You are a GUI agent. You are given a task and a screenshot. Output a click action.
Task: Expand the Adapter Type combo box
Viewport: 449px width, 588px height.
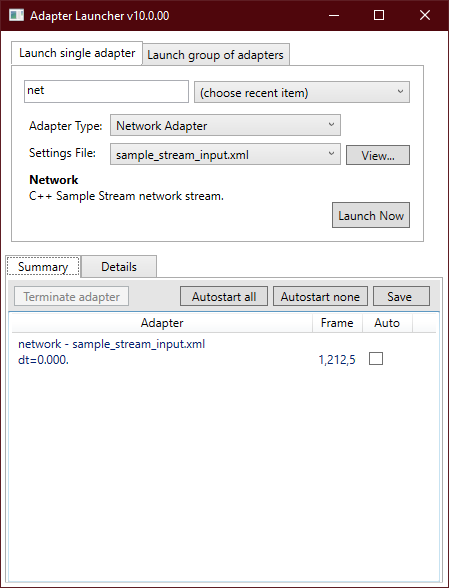(225, 125)
